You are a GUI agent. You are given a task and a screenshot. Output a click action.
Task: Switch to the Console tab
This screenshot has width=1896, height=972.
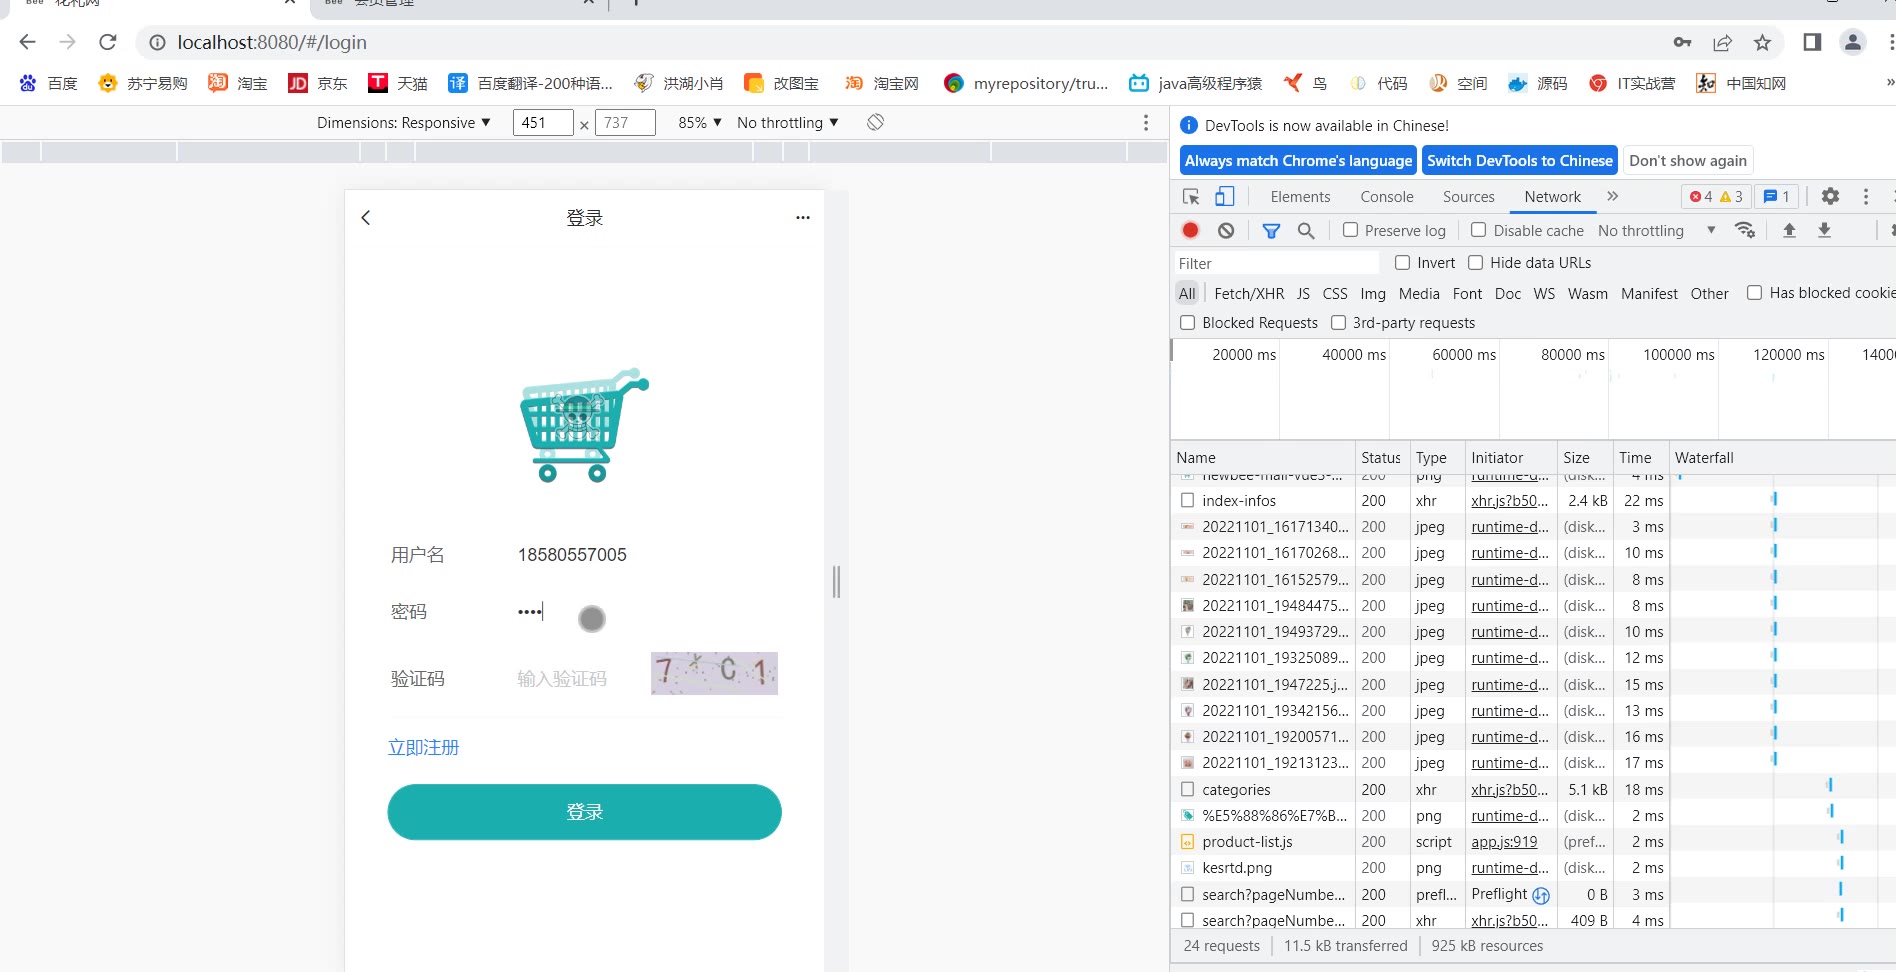click(1386, 197)
